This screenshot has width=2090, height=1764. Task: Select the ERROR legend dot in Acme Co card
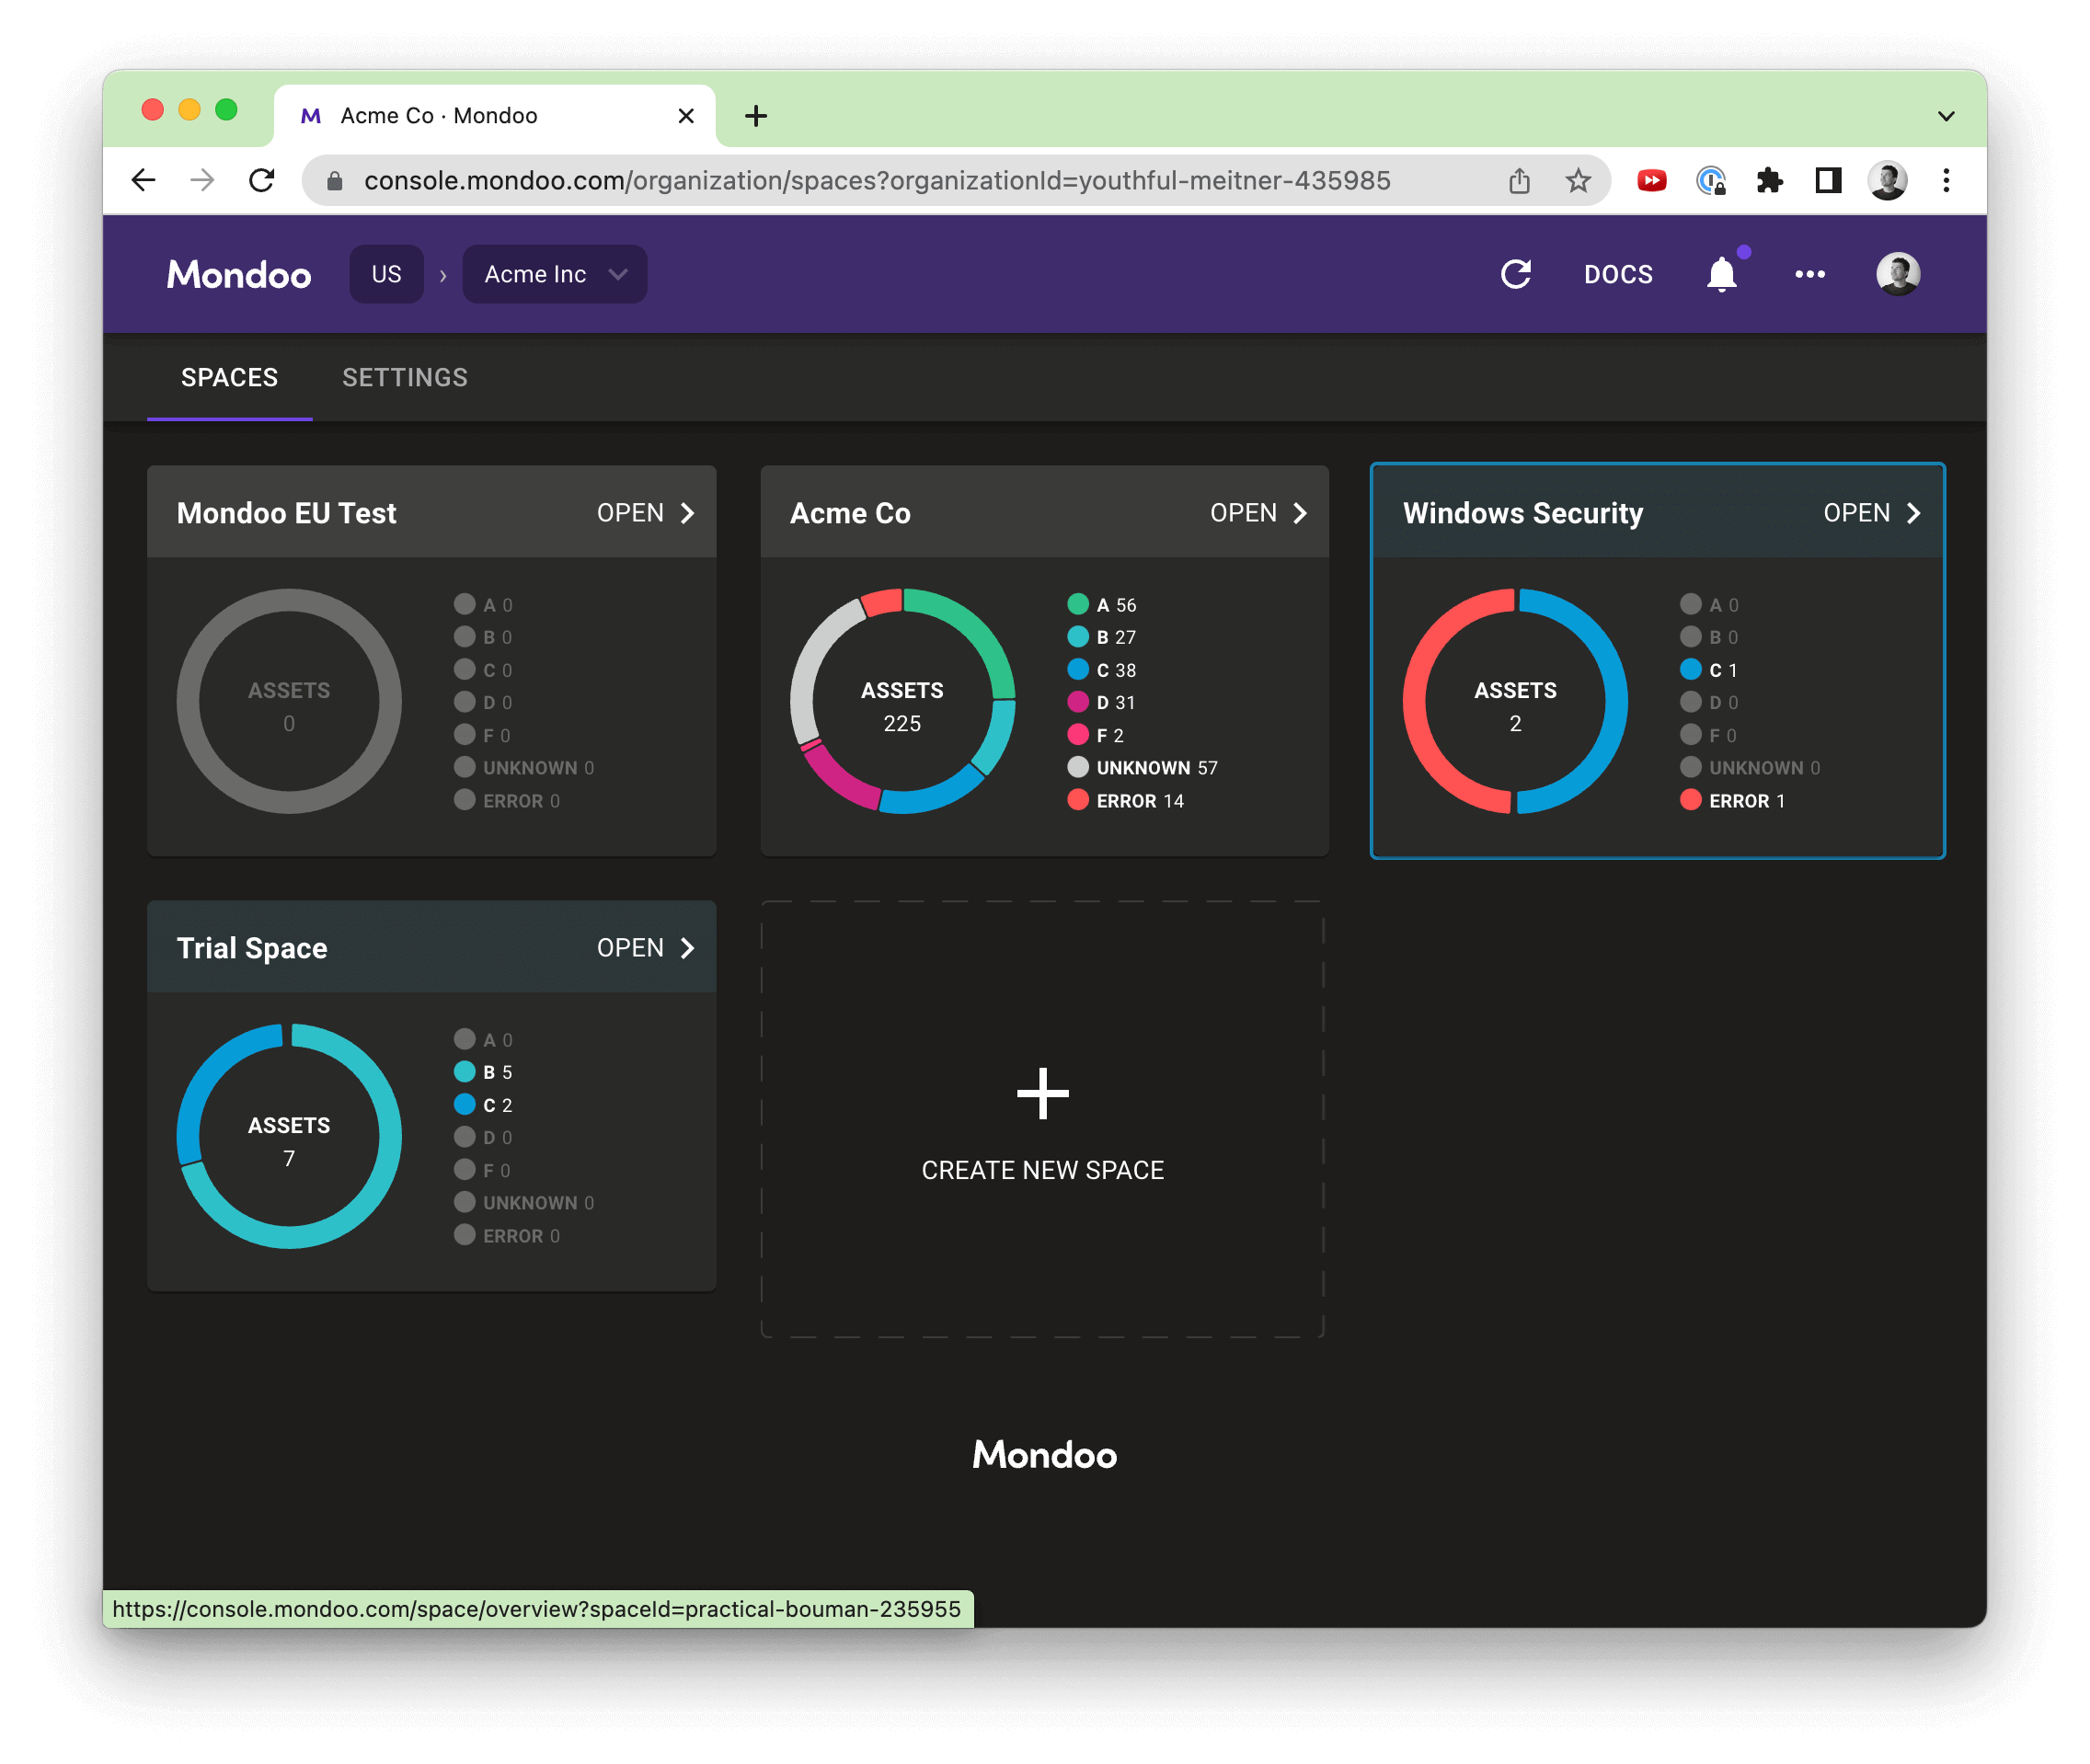[1078, 800]
